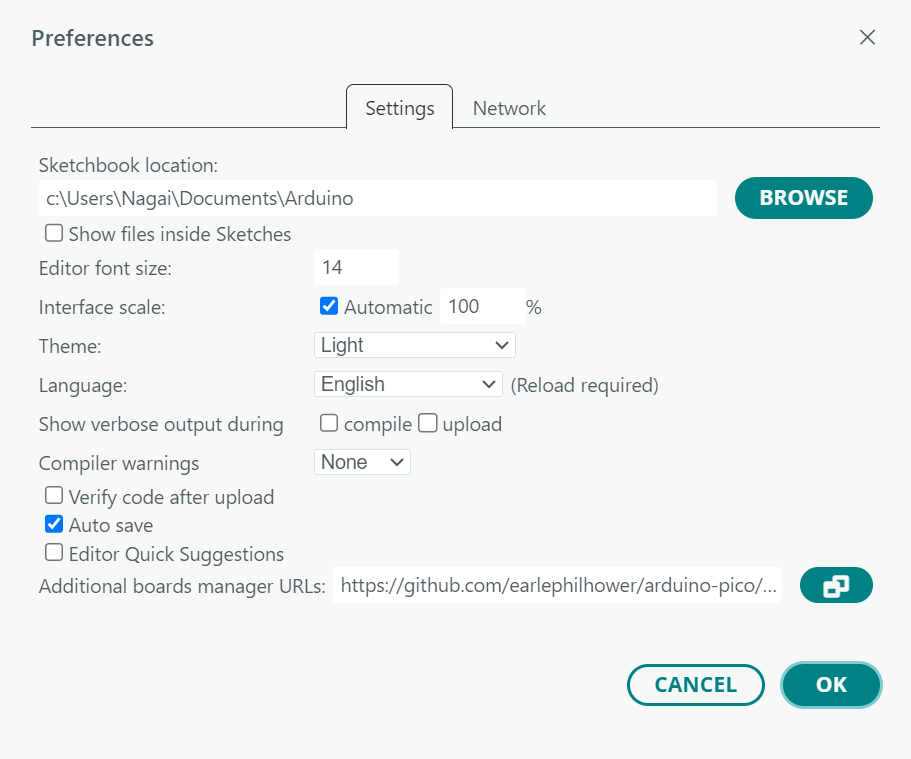This screenshot has height=759, width=911.
Task: Focus the Editor font size field
Action: coord(356,268)
